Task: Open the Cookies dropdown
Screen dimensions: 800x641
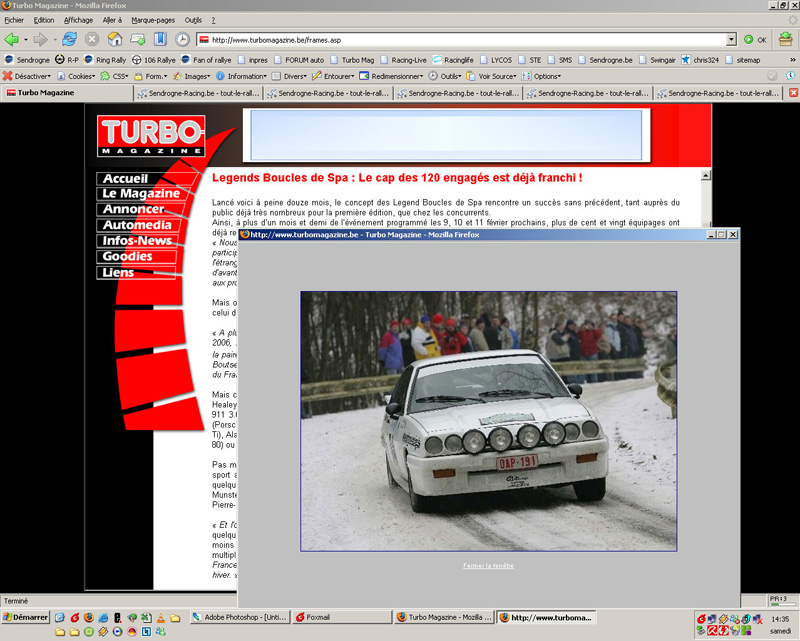Action: click(x=76, y=76)
